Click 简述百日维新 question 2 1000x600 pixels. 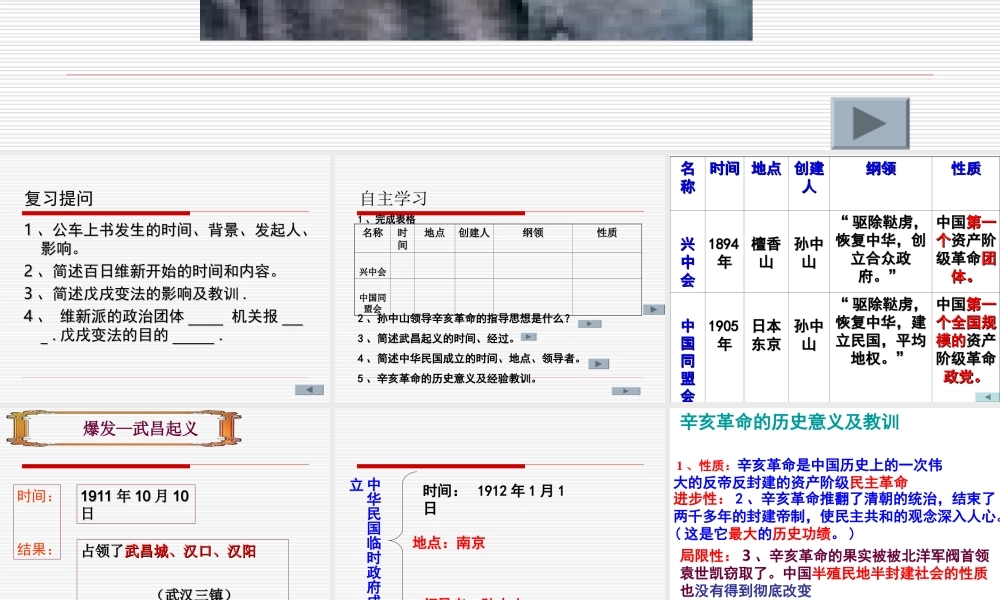pyautogui.click(x=152, y=271)
